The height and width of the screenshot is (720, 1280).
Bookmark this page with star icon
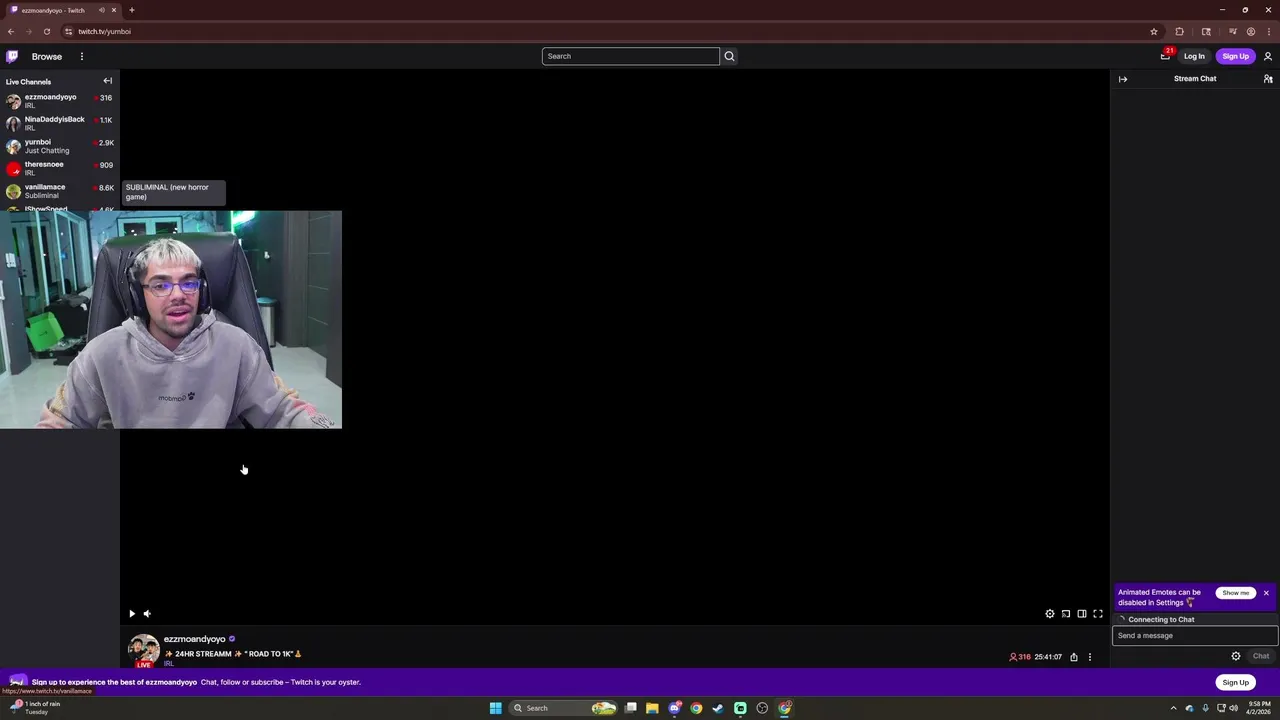tap(1154, 31)
